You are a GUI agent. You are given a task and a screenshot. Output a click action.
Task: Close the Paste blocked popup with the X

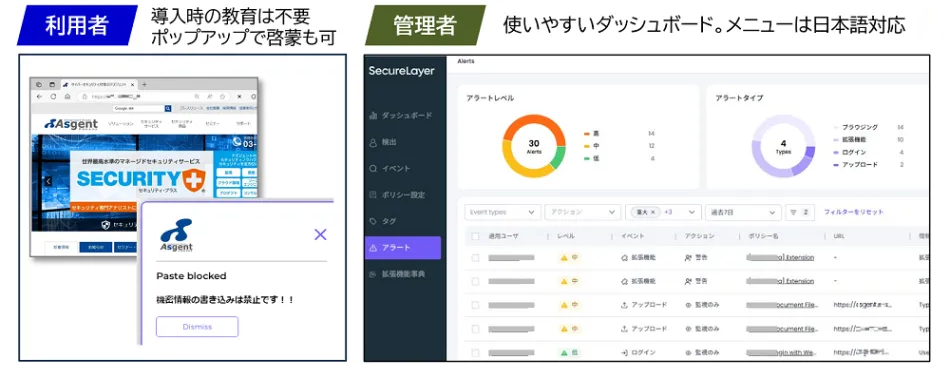321,234
